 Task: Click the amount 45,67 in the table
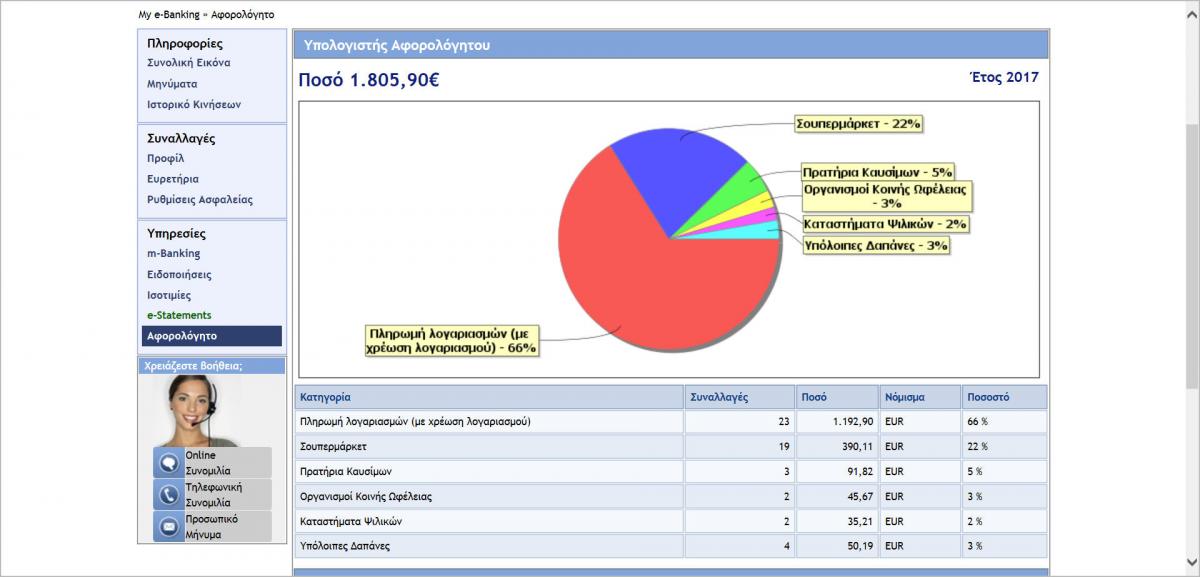click(x=860, y=496)
